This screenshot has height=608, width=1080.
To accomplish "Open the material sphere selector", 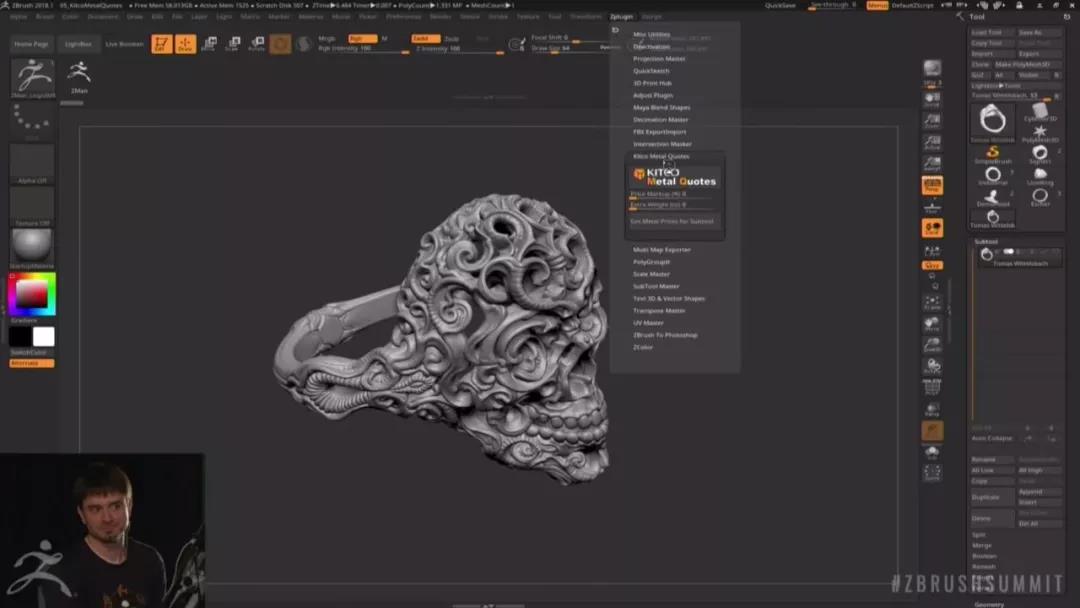I will pos(32,248).
